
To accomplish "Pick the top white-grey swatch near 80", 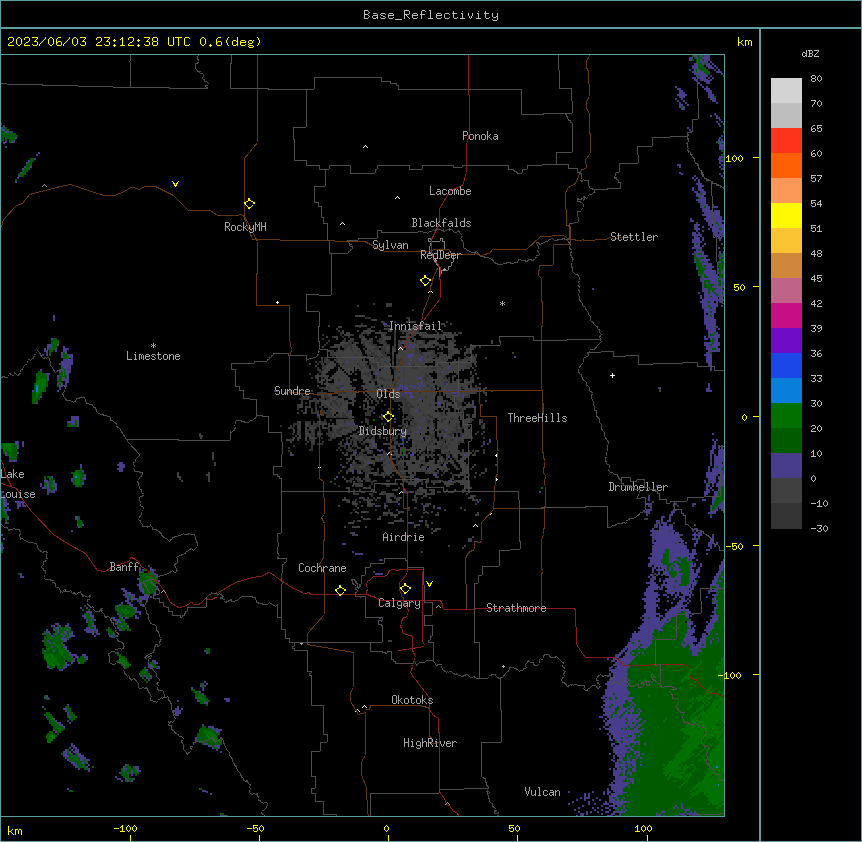I will pyautogui.click(x=786, y=91).
